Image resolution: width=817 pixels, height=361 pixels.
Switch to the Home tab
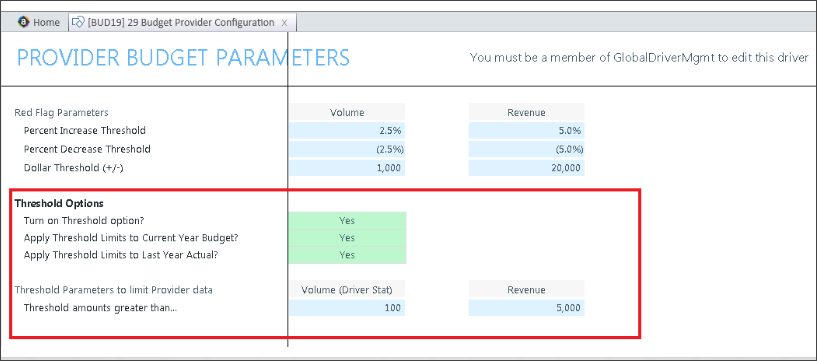(x=39, y=22)
